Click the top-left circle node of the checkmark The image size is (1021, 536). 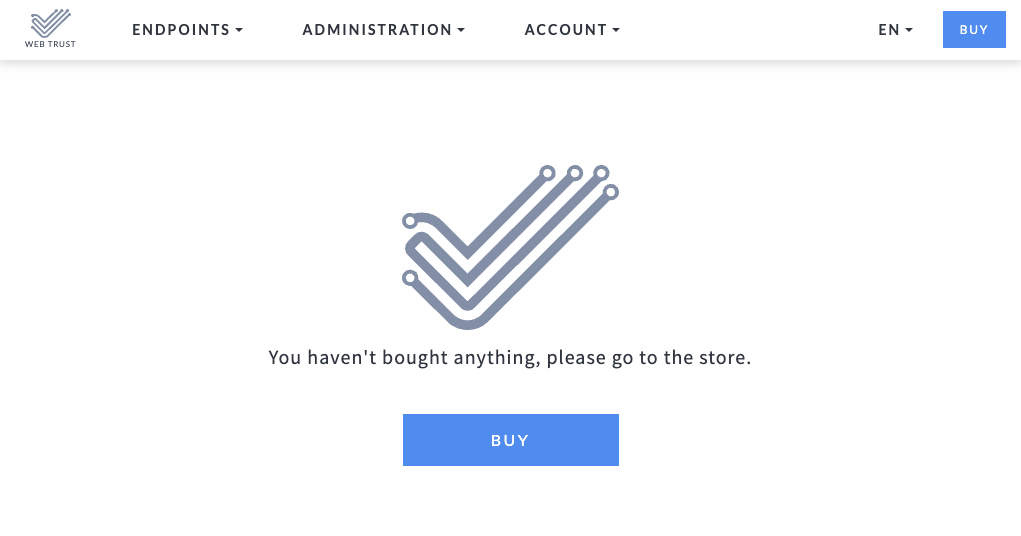click(x=409, y=221)
